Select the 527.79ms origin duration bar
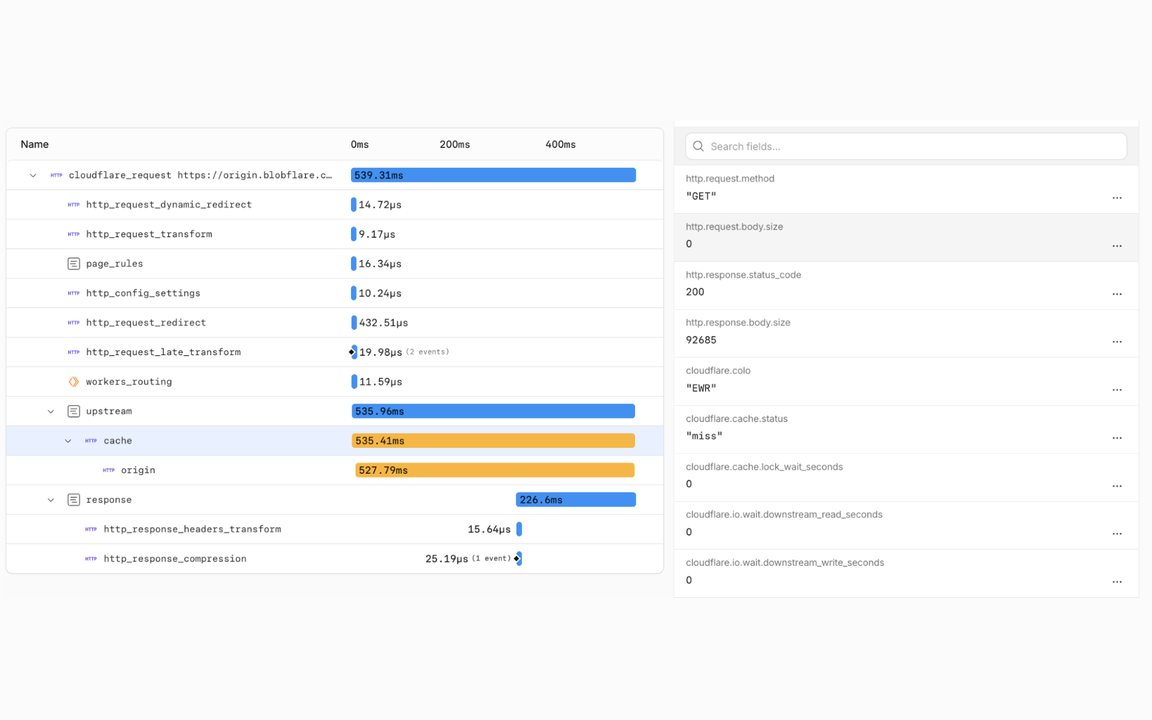This screenshot has width=1152, height=720. (x=495, y=470)
